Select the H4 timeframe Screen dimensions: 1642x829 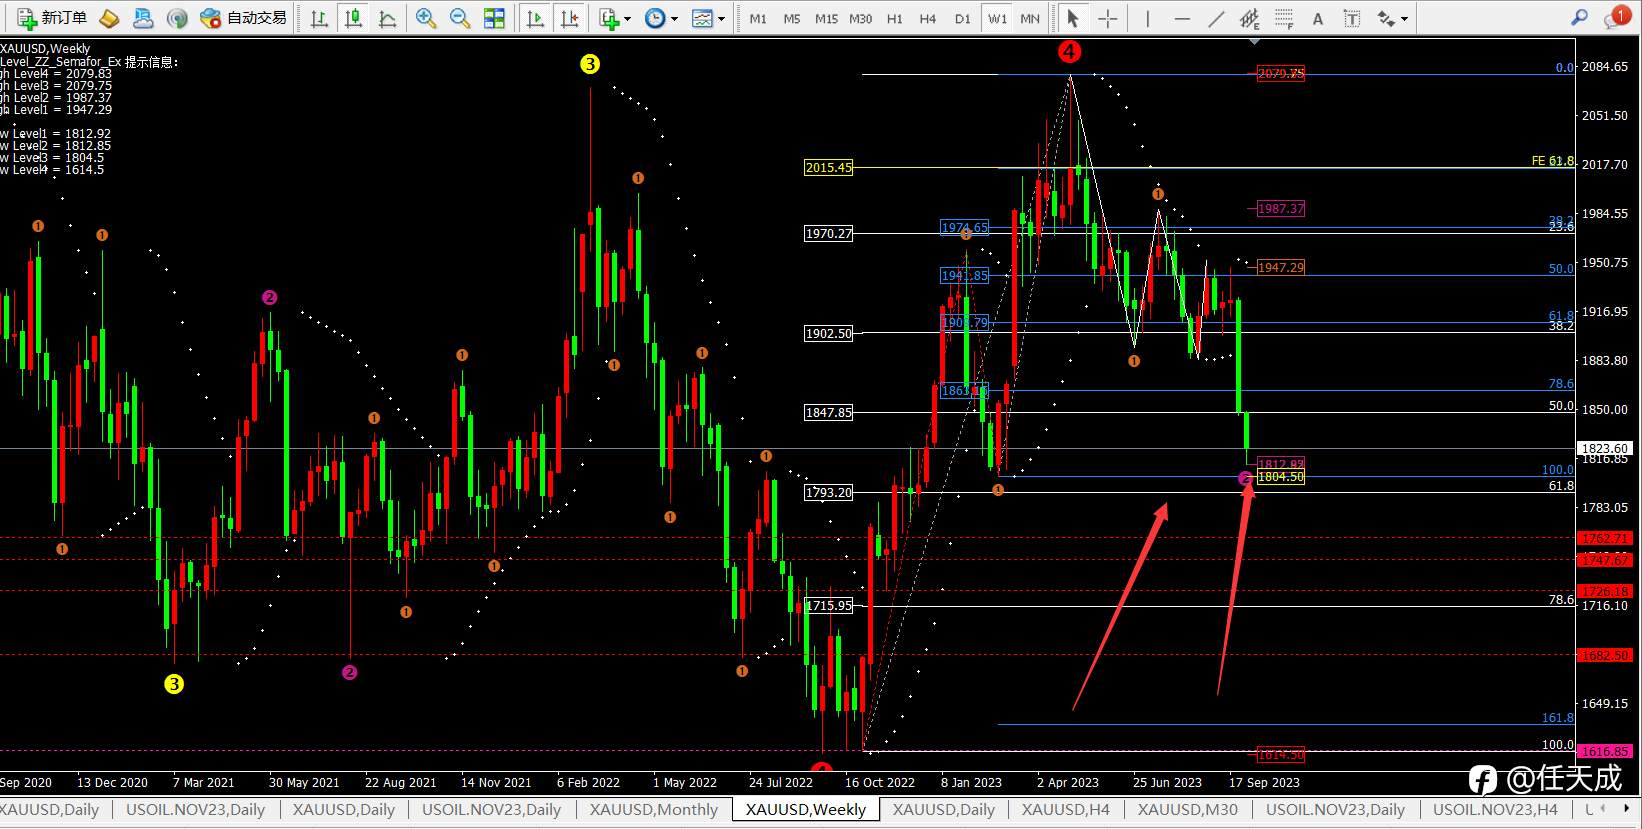click(928, 18)
